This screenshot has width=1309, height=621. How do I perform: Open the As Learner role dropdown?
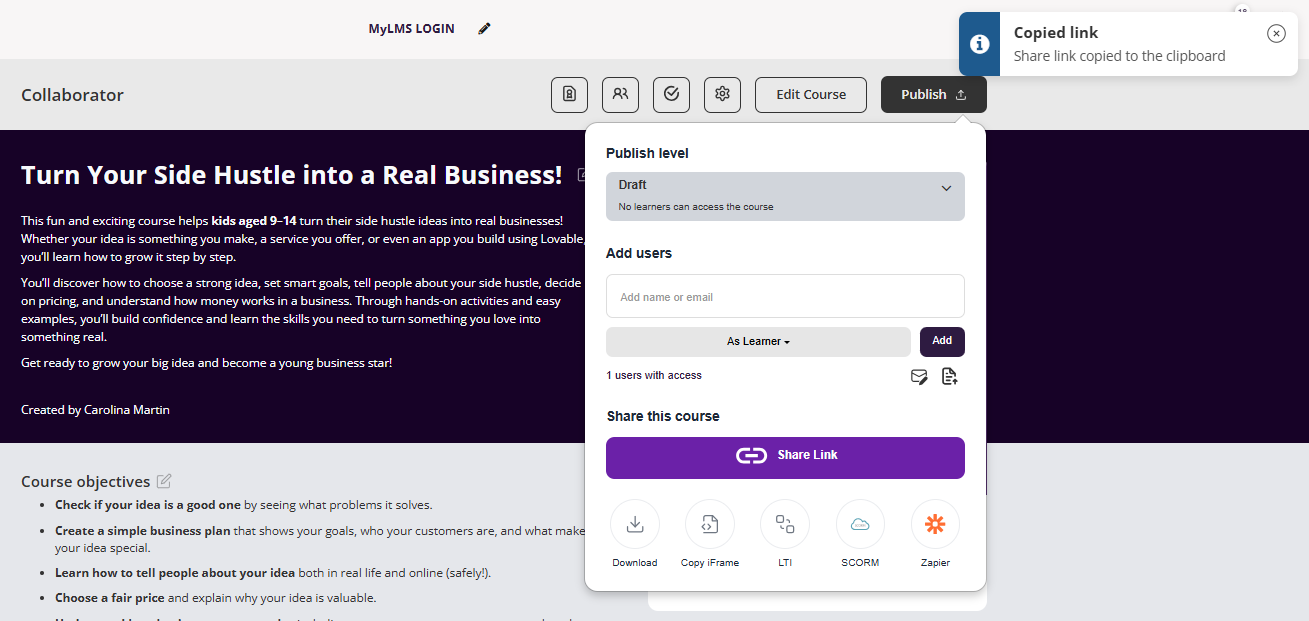758,342
